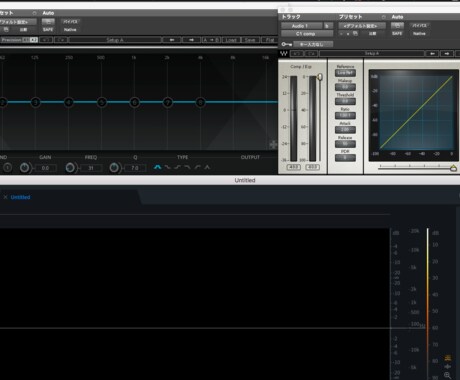The image size is (460, 380).
Task: Toggle Bypass (バイパス) in C1 comp window
Action: 419,26
